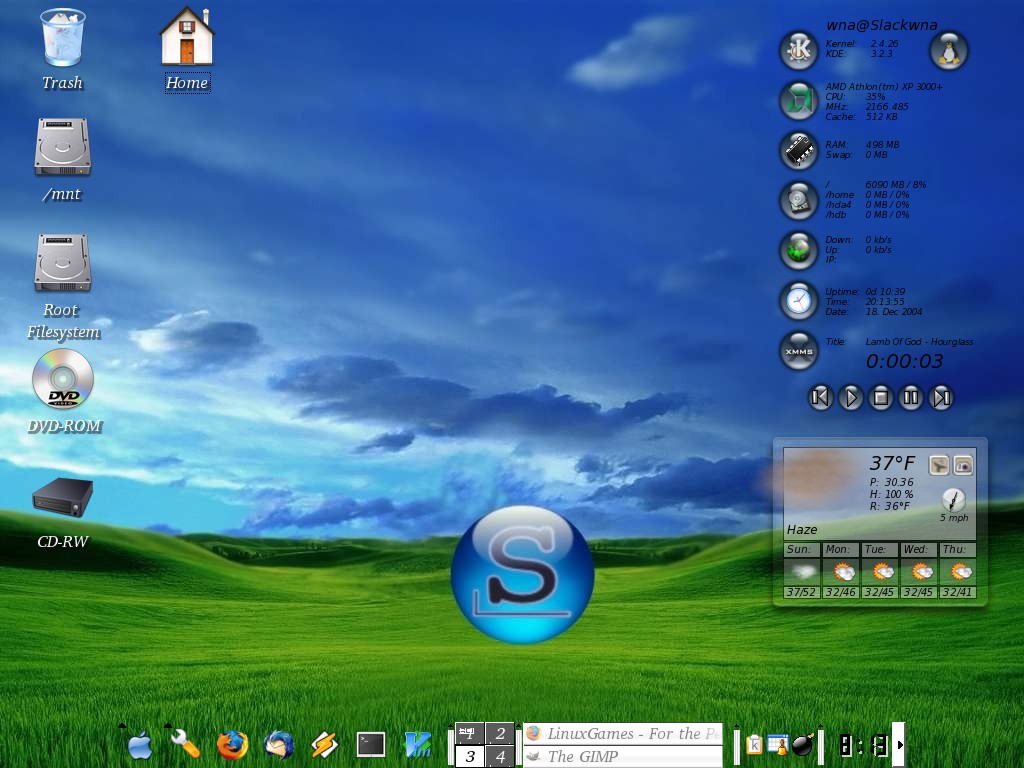Select Tuesday forecast in weather widget
The width and height of the screenshot is (1024, 768).
click(879, 570)
